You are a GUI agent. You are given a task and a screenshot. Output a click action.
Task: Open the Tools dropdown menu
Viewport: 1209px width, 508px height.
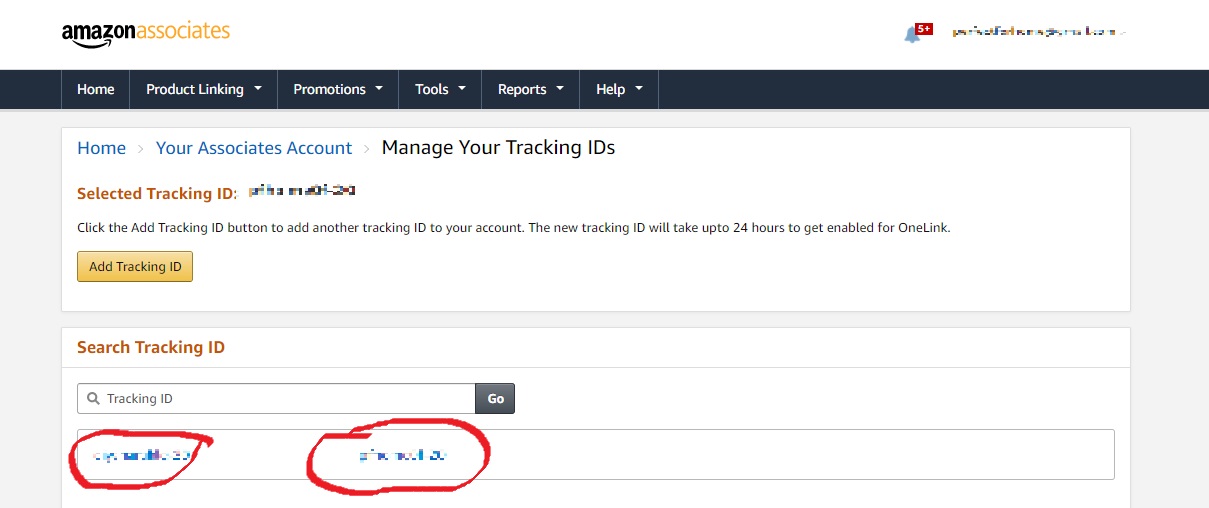pyautogui.click(x=440, y=89)
